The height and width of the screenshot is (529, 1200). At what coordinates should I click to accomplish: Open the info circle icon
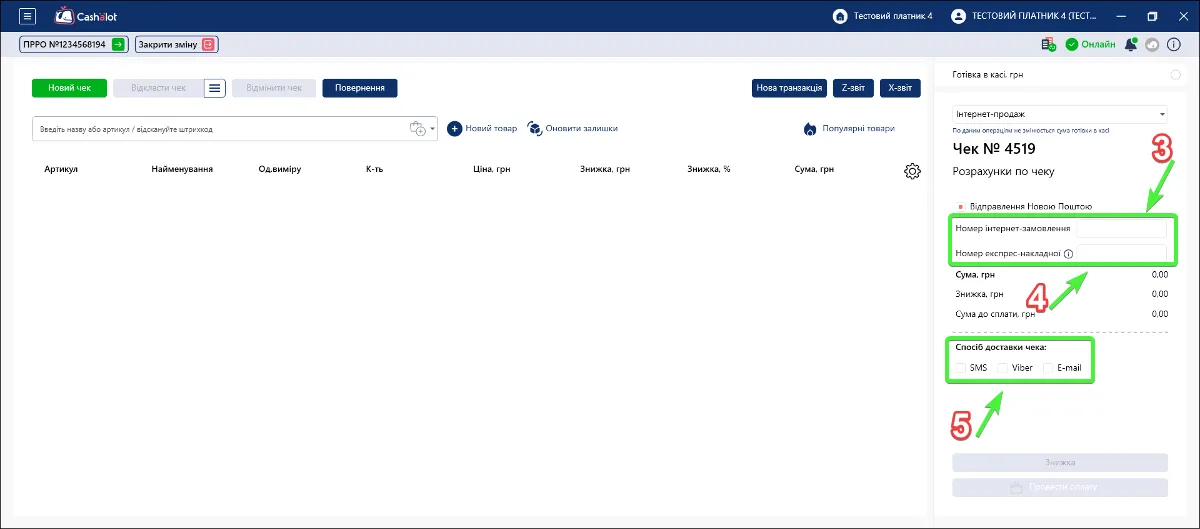1174,44
